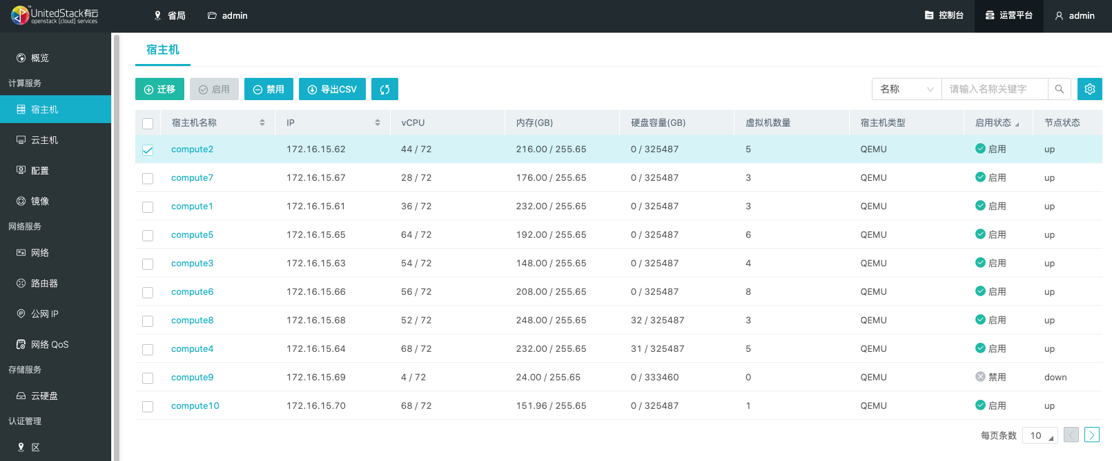Screen dimensions: 1112x461
Task: Check the compute1 row checkbox
Action: [x=148, y=206]
